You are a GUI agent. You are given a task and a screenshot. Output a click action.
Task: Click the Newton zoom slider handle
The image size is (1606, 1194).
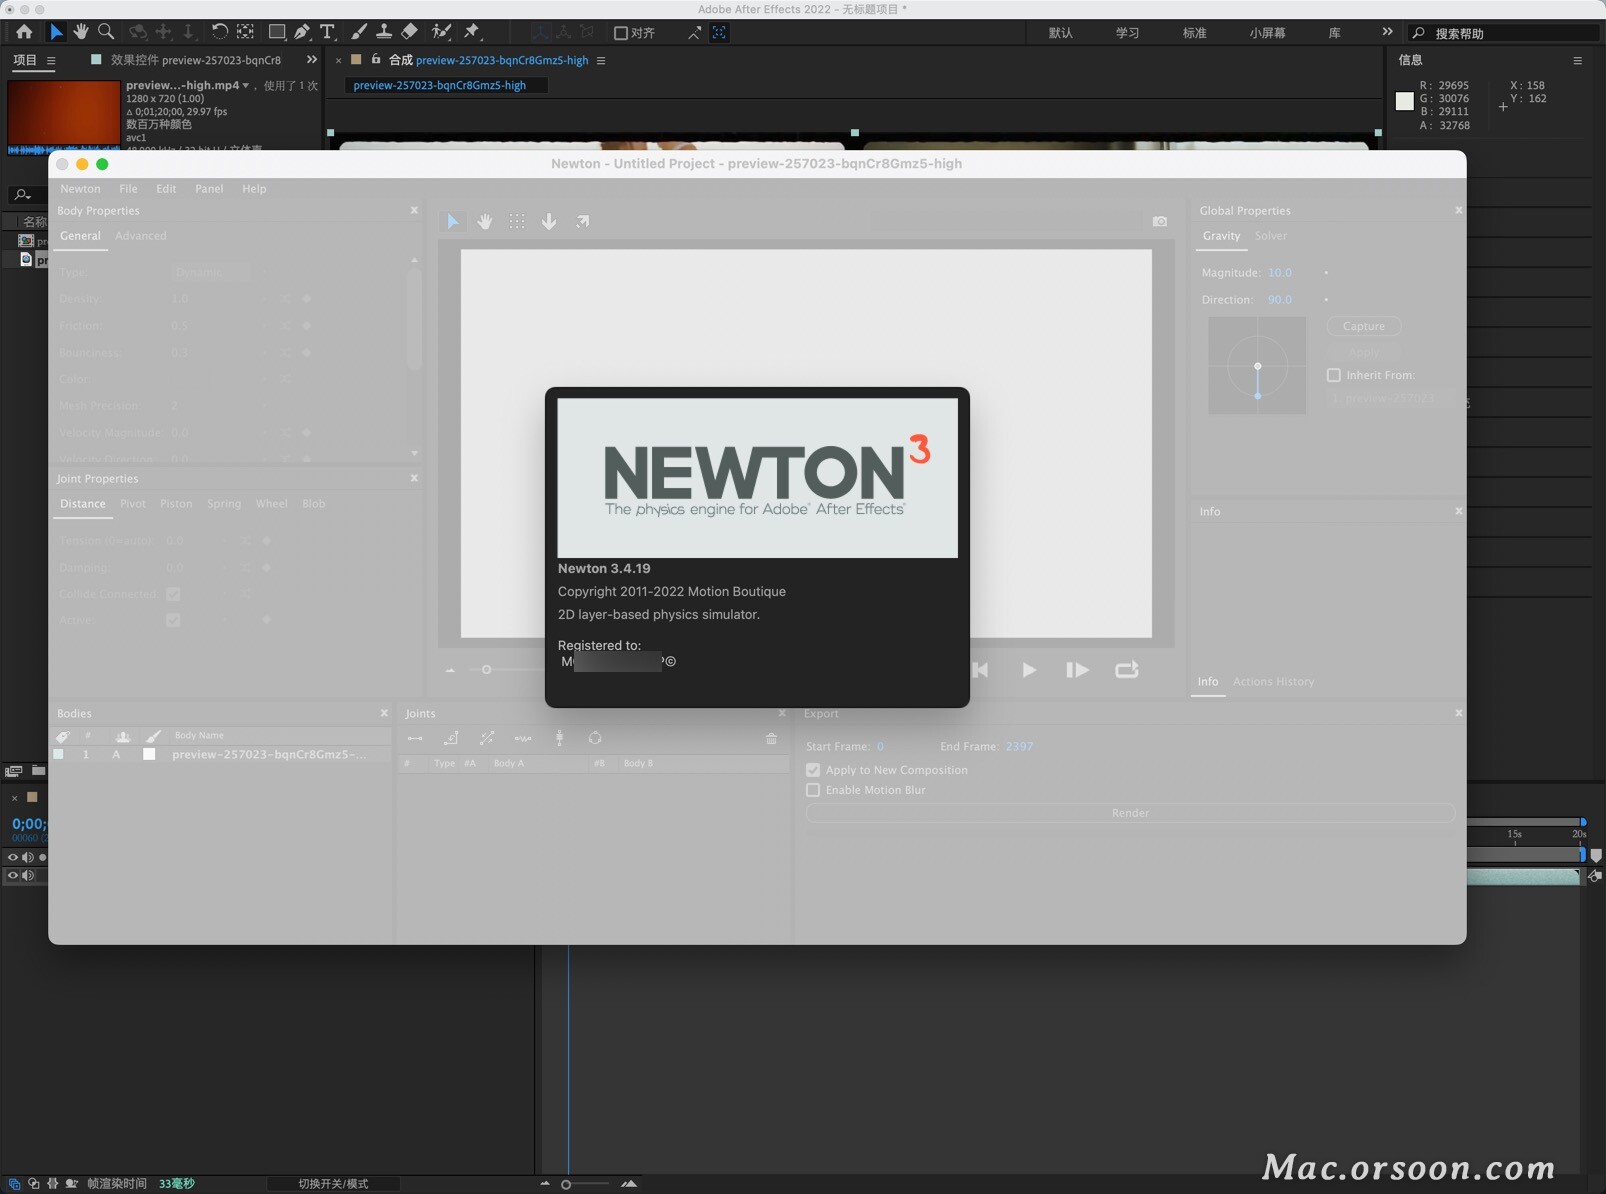(487, 669)
